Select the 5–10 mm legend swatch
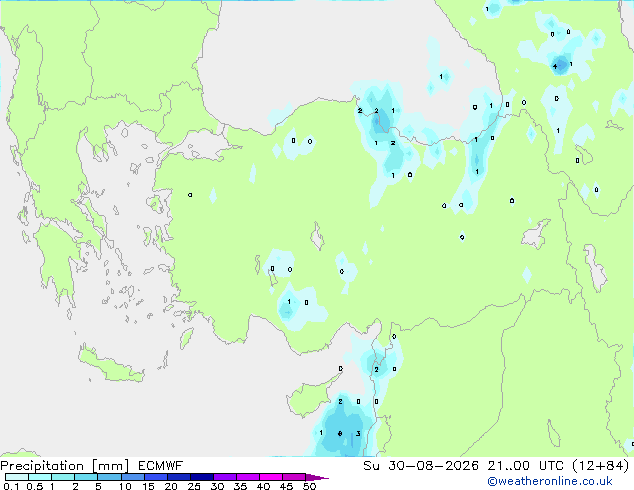Viewport: 634px width, 490px height. (x=109, y=477)
